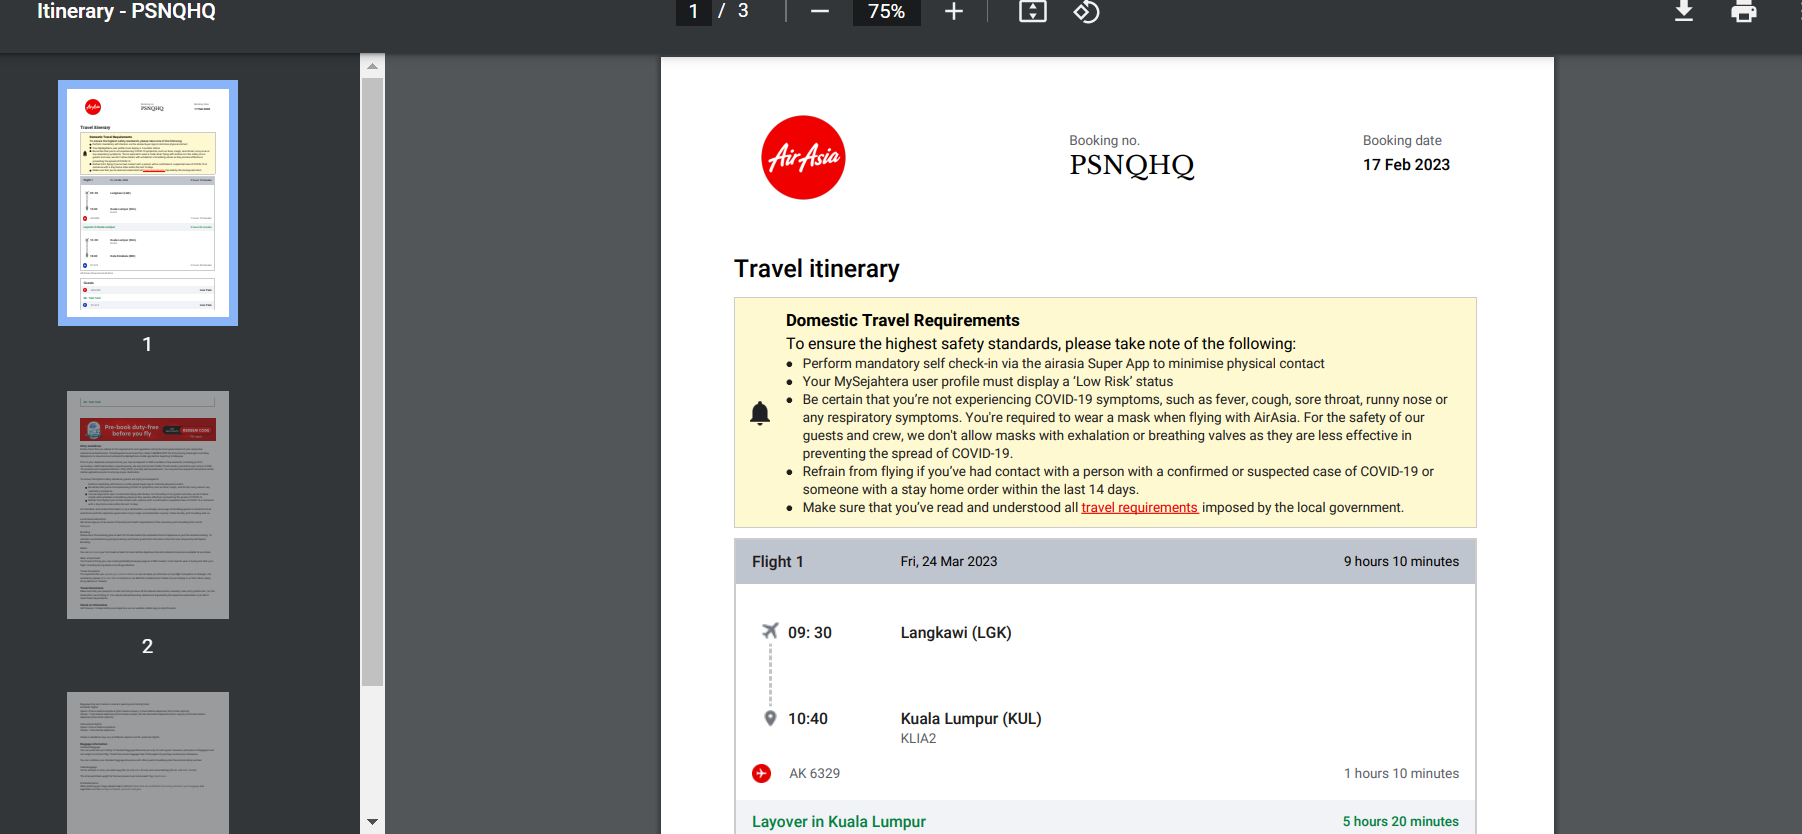
Task: Click the AirAsia logo
Action: [803, 157]
